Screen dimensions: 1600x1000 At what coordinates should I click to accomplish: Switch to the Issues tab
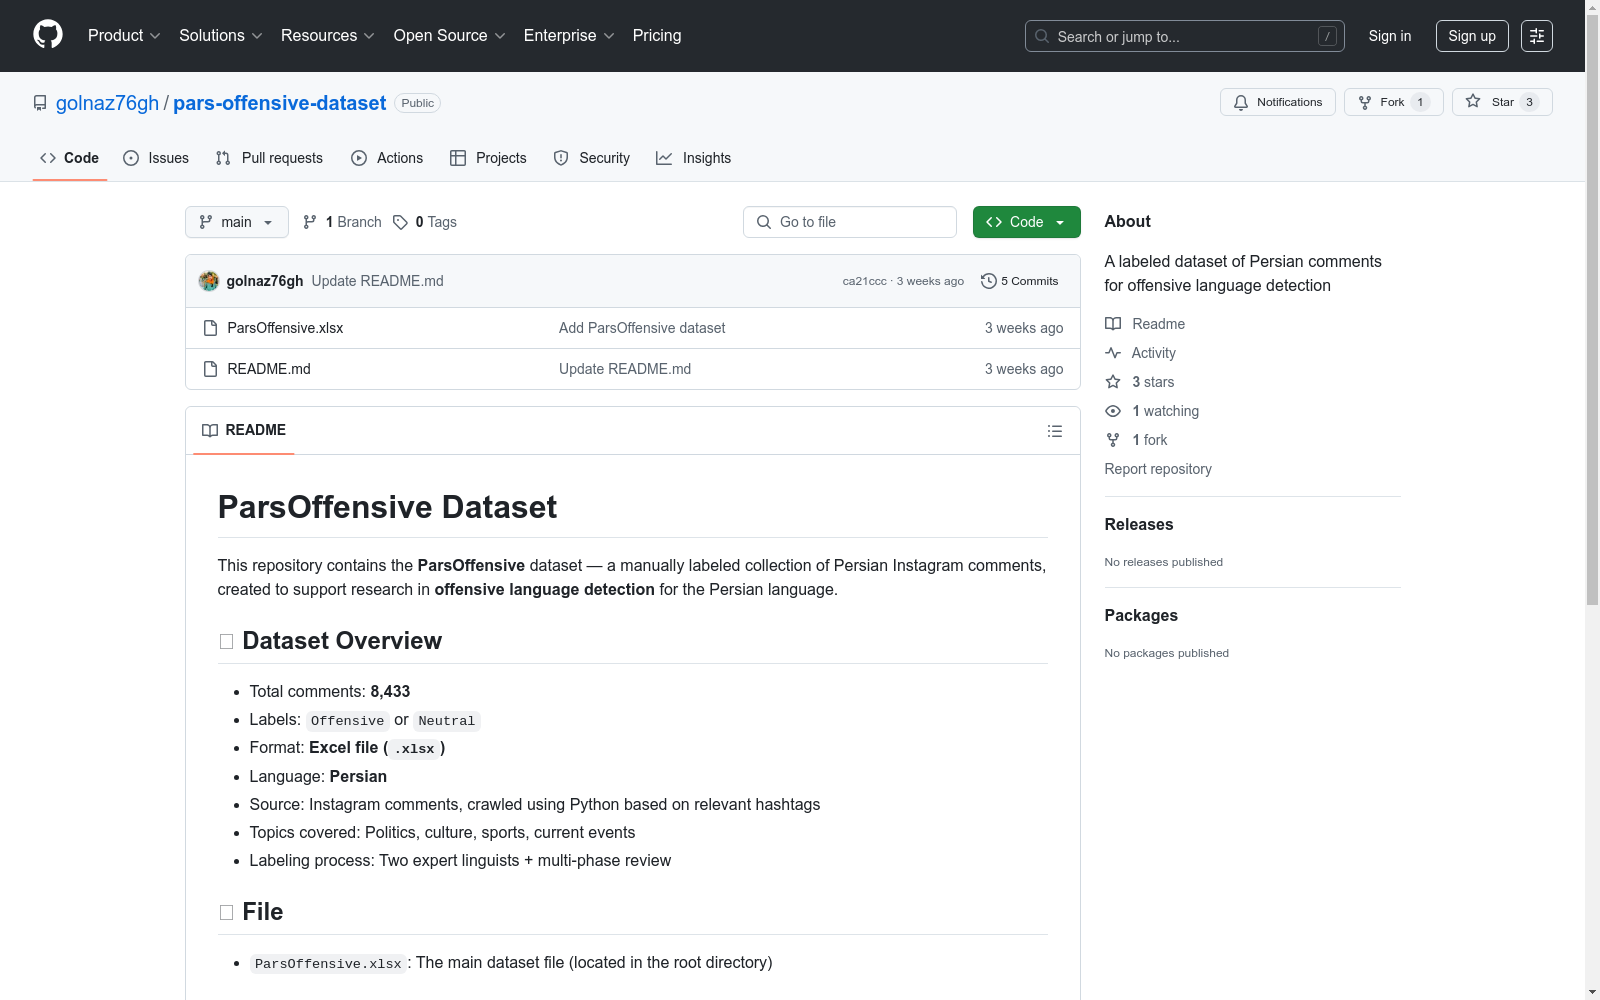point(156,158)
